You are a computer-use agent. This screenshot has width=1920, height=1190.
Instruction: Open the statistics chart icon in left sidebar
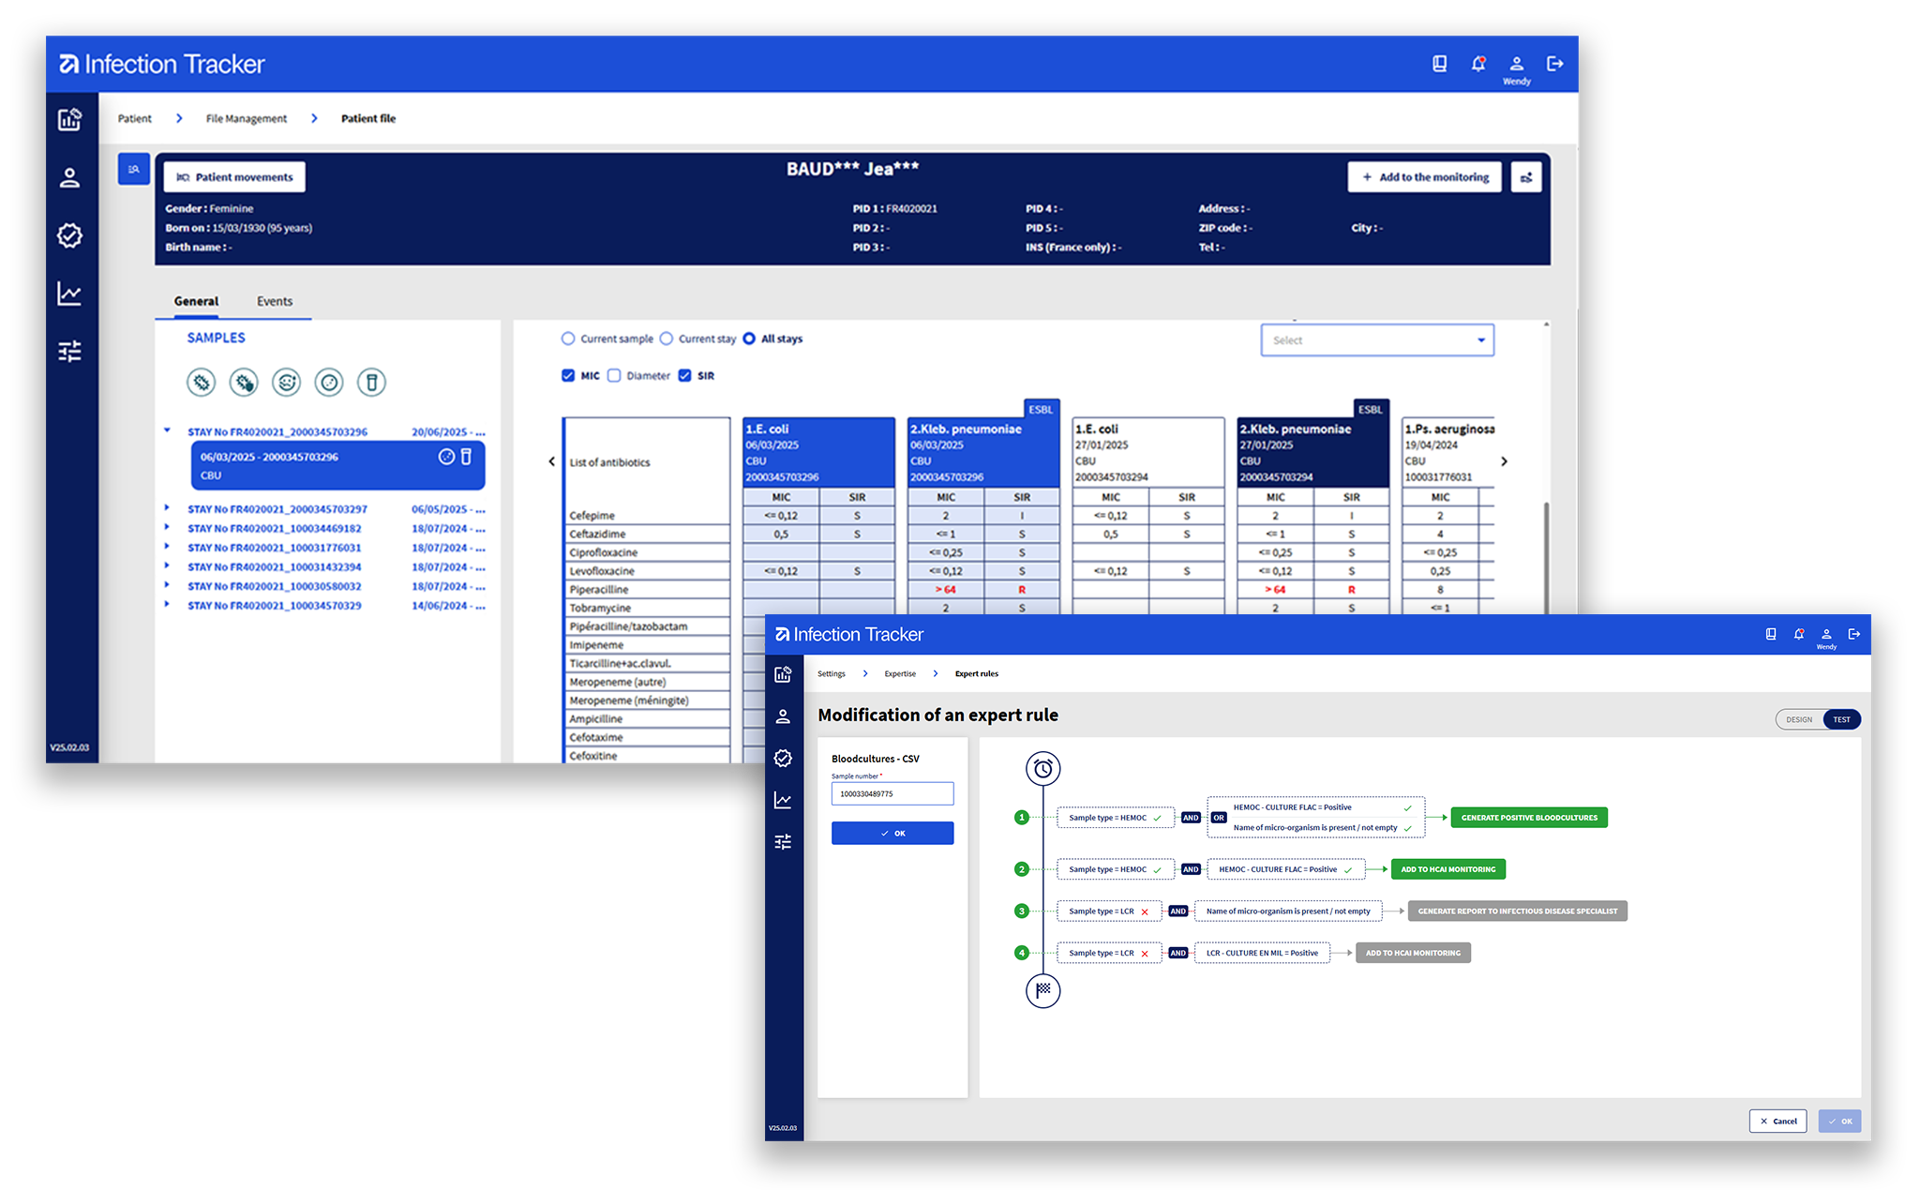point(70,294)
